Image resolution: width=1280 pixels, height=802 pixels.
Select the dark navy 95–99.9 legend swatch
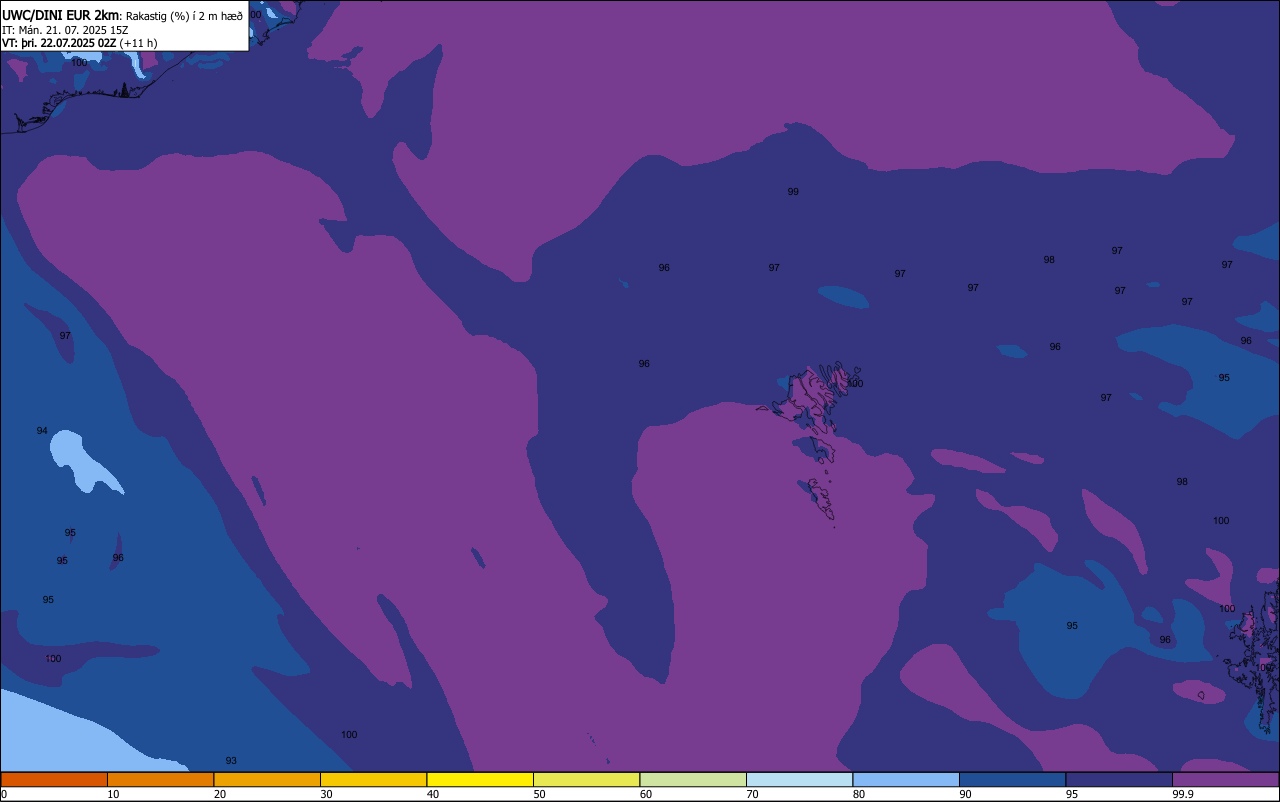pyautogui.click(x=1119, y=779)
